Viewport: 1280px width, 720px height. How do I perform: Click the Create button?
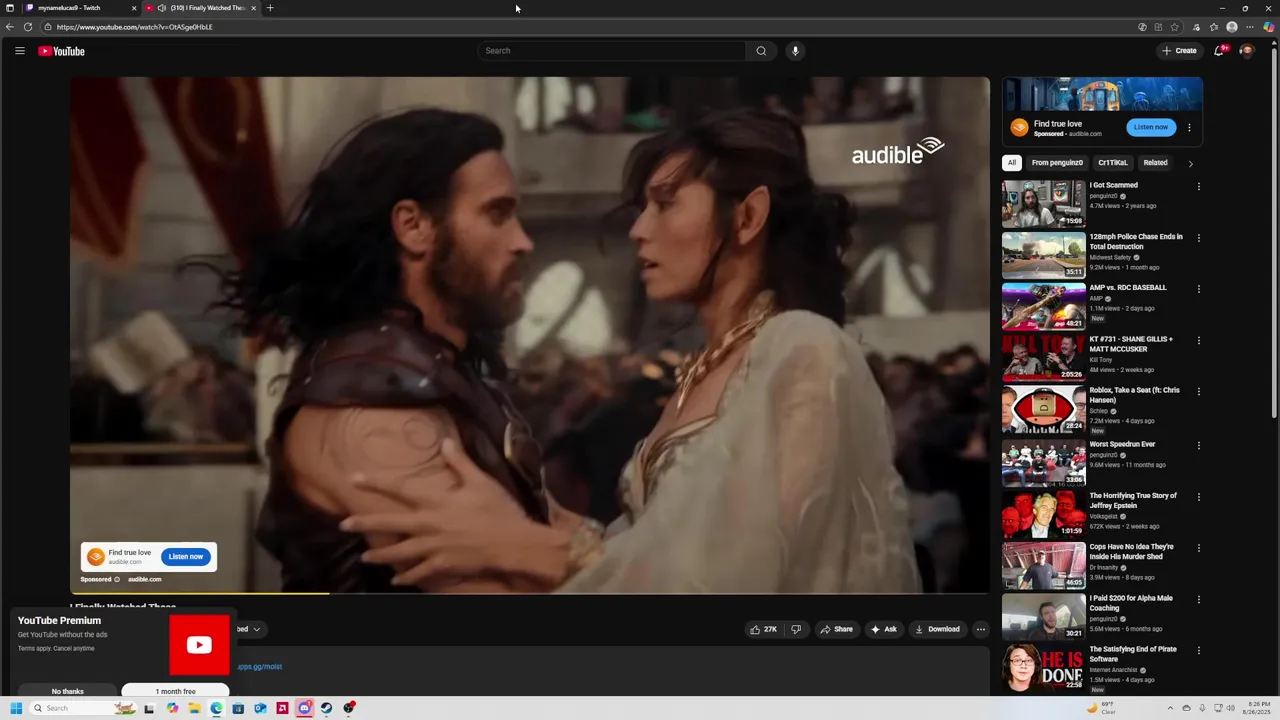pyautogui.click(x=1179, y=51)
